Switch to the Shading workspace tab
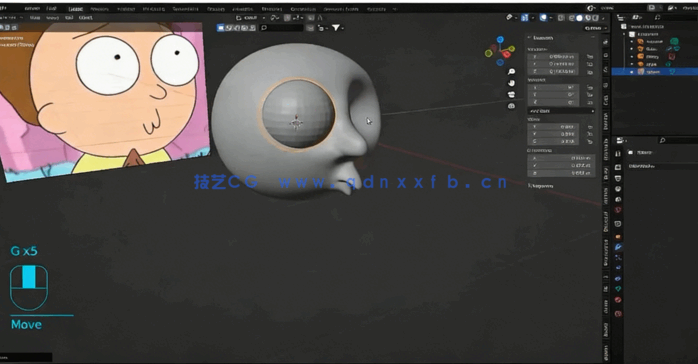The image size is (698, 364). [217, 9]
